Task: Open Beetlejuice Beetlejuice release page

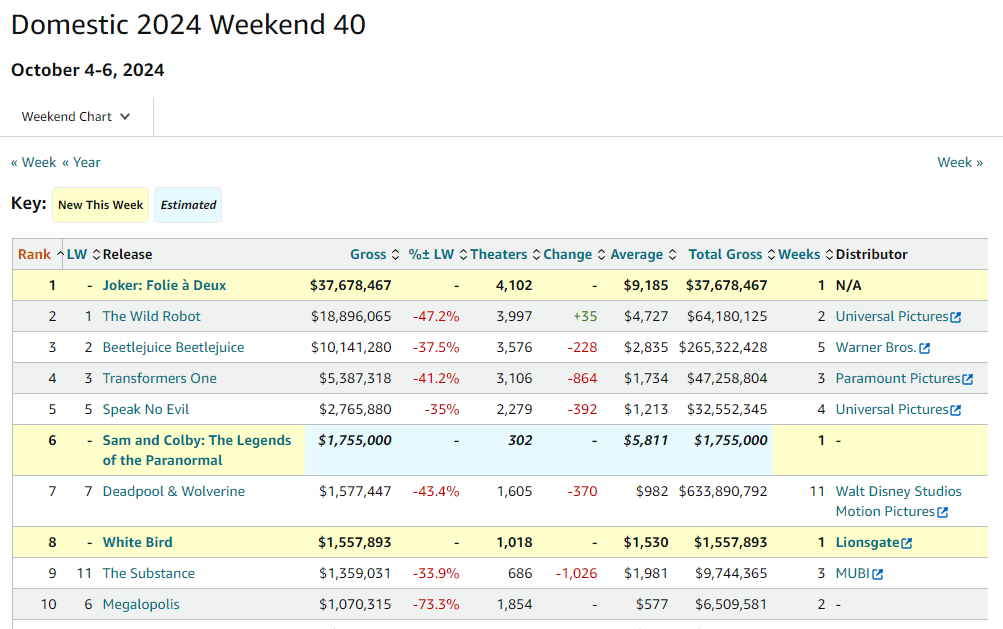Action: pyautogui.click(x=173, y=347)
